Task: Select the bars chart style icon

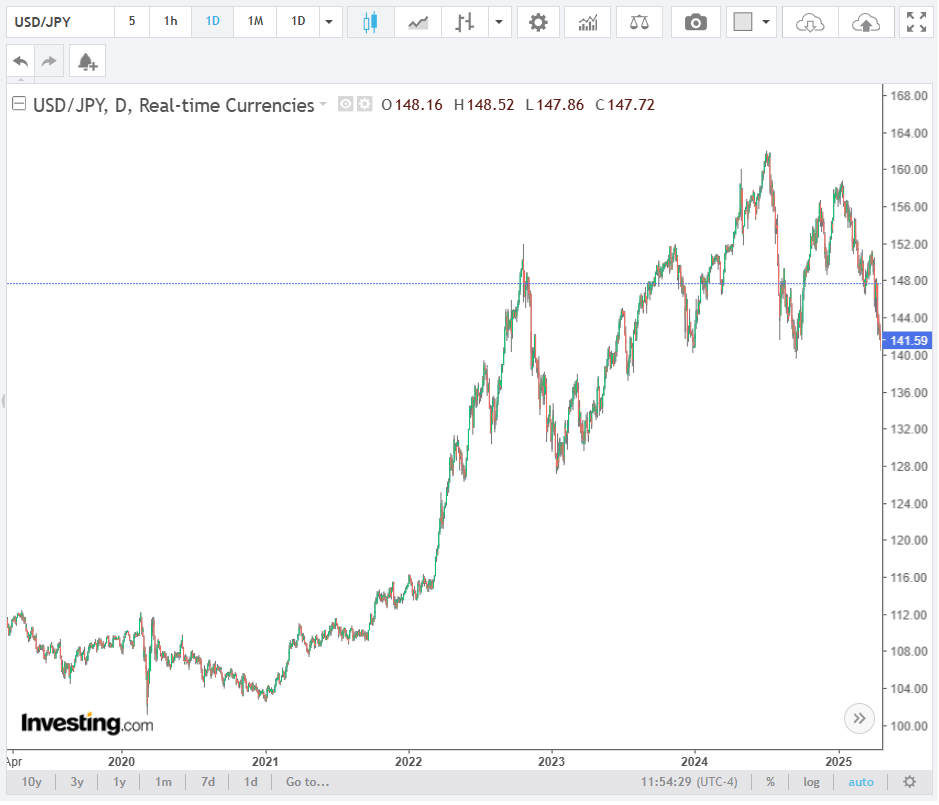Action: pyautogui.click(x=464, y=23)
